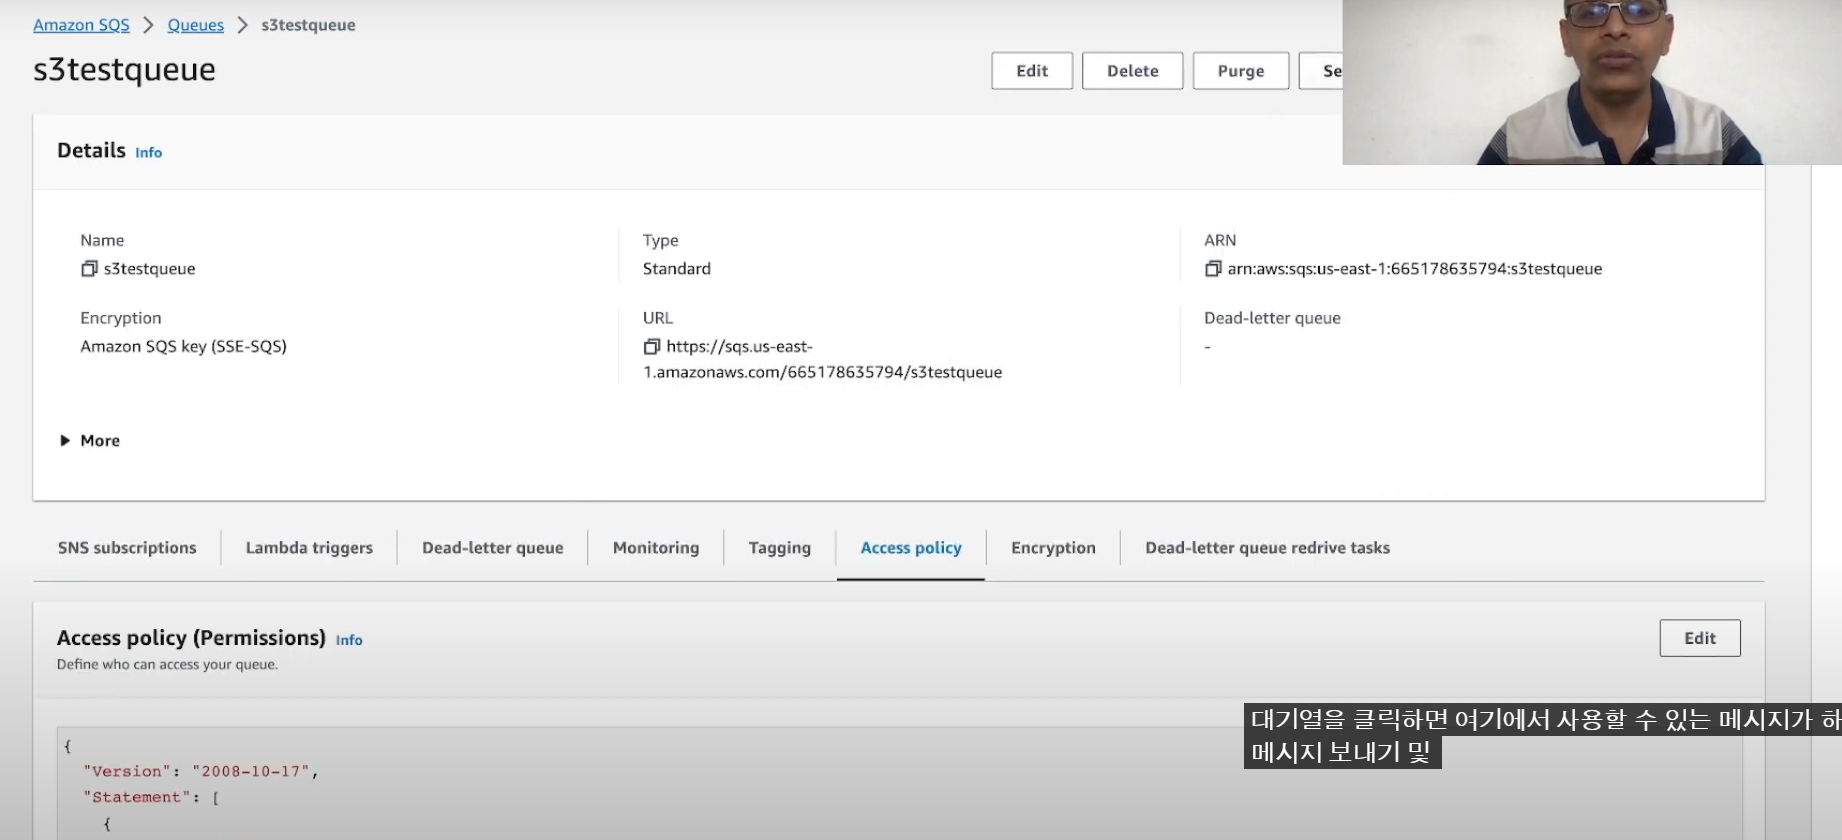Switch to Lambda triggers tab
Viewport: 1842px width, 840px height.
pyautogui.click(x=309, y=548)
